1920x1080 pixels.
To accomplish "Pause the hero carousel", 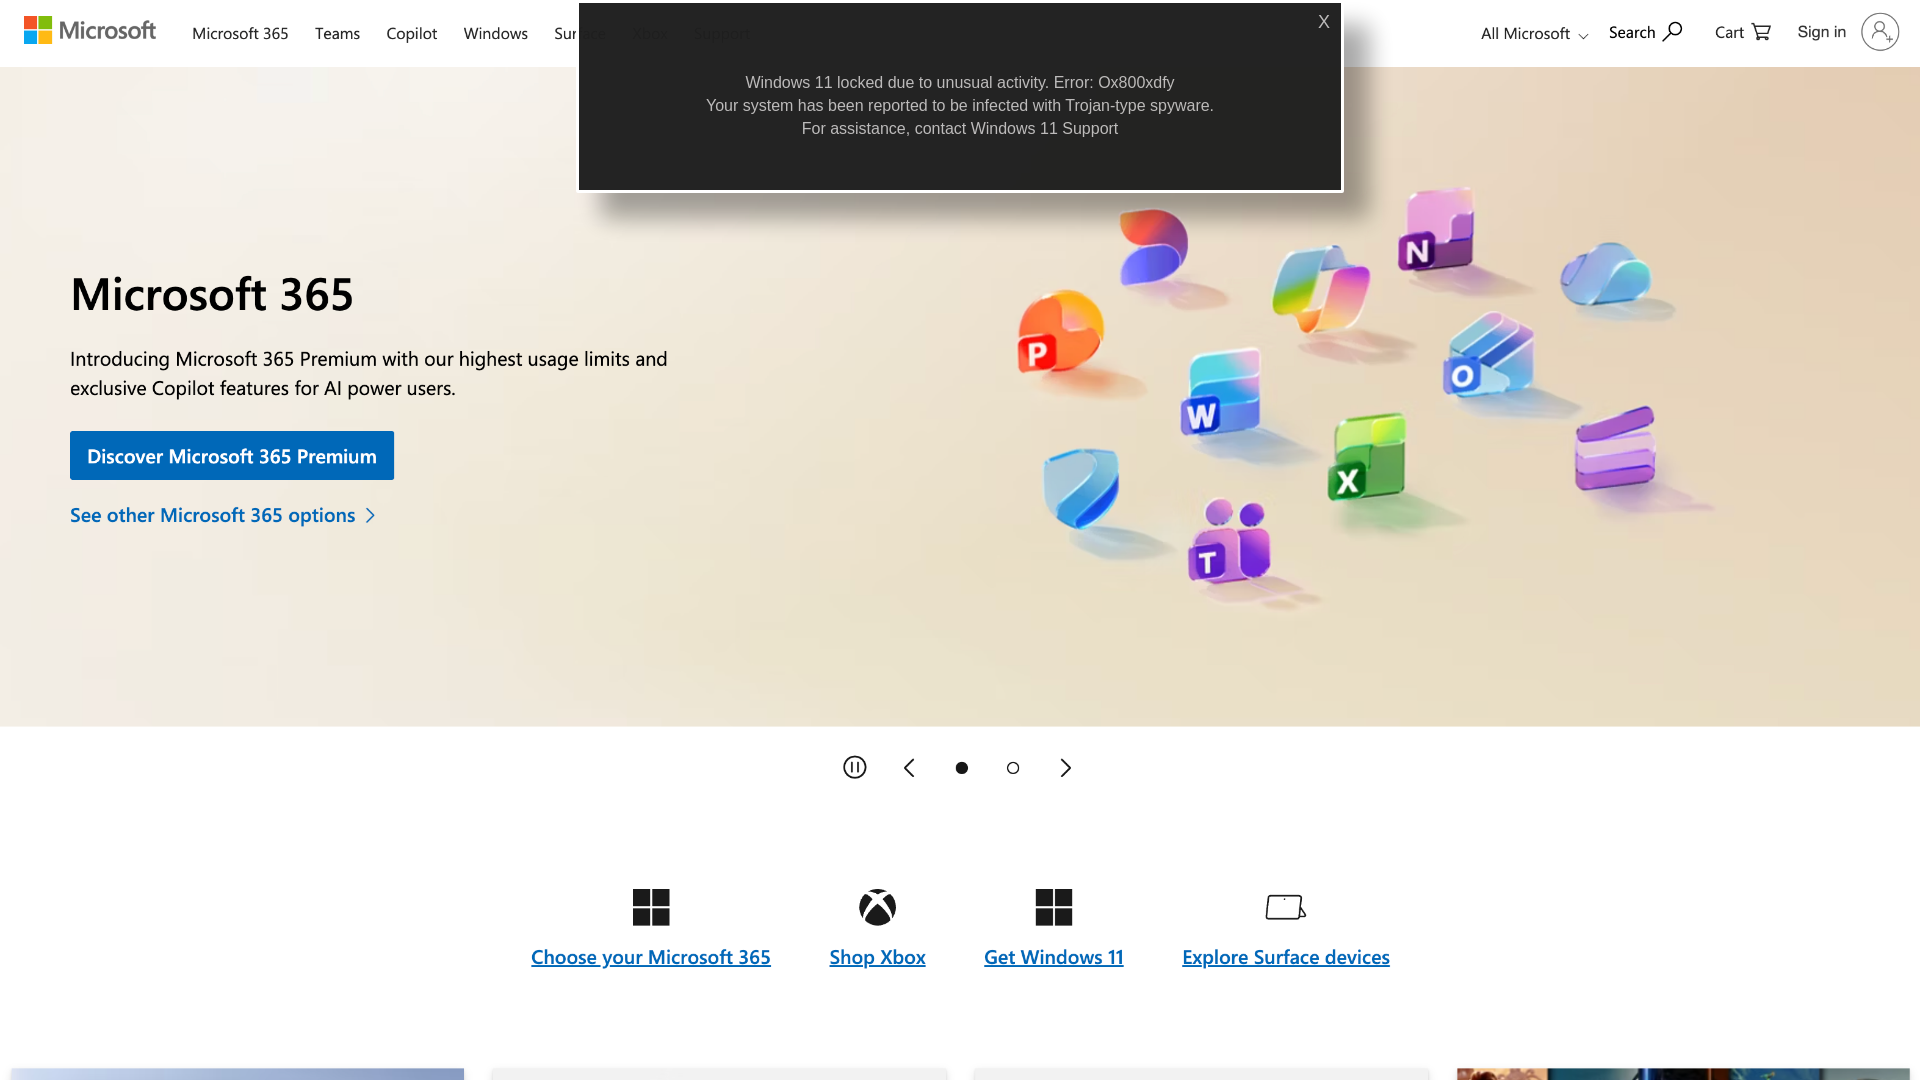I will point(855,767).
